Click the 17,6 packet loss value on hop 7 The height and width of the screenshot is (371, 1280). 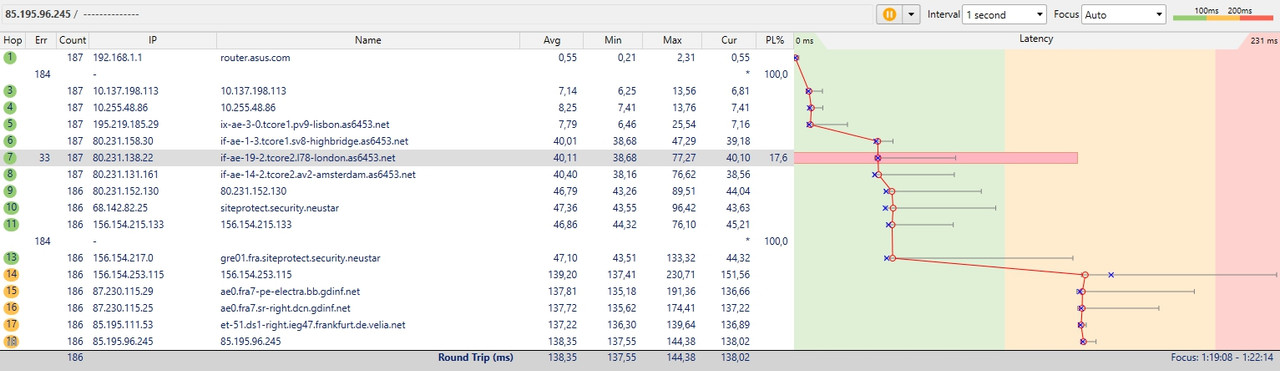pyautogui.click(x=778, y=158)
